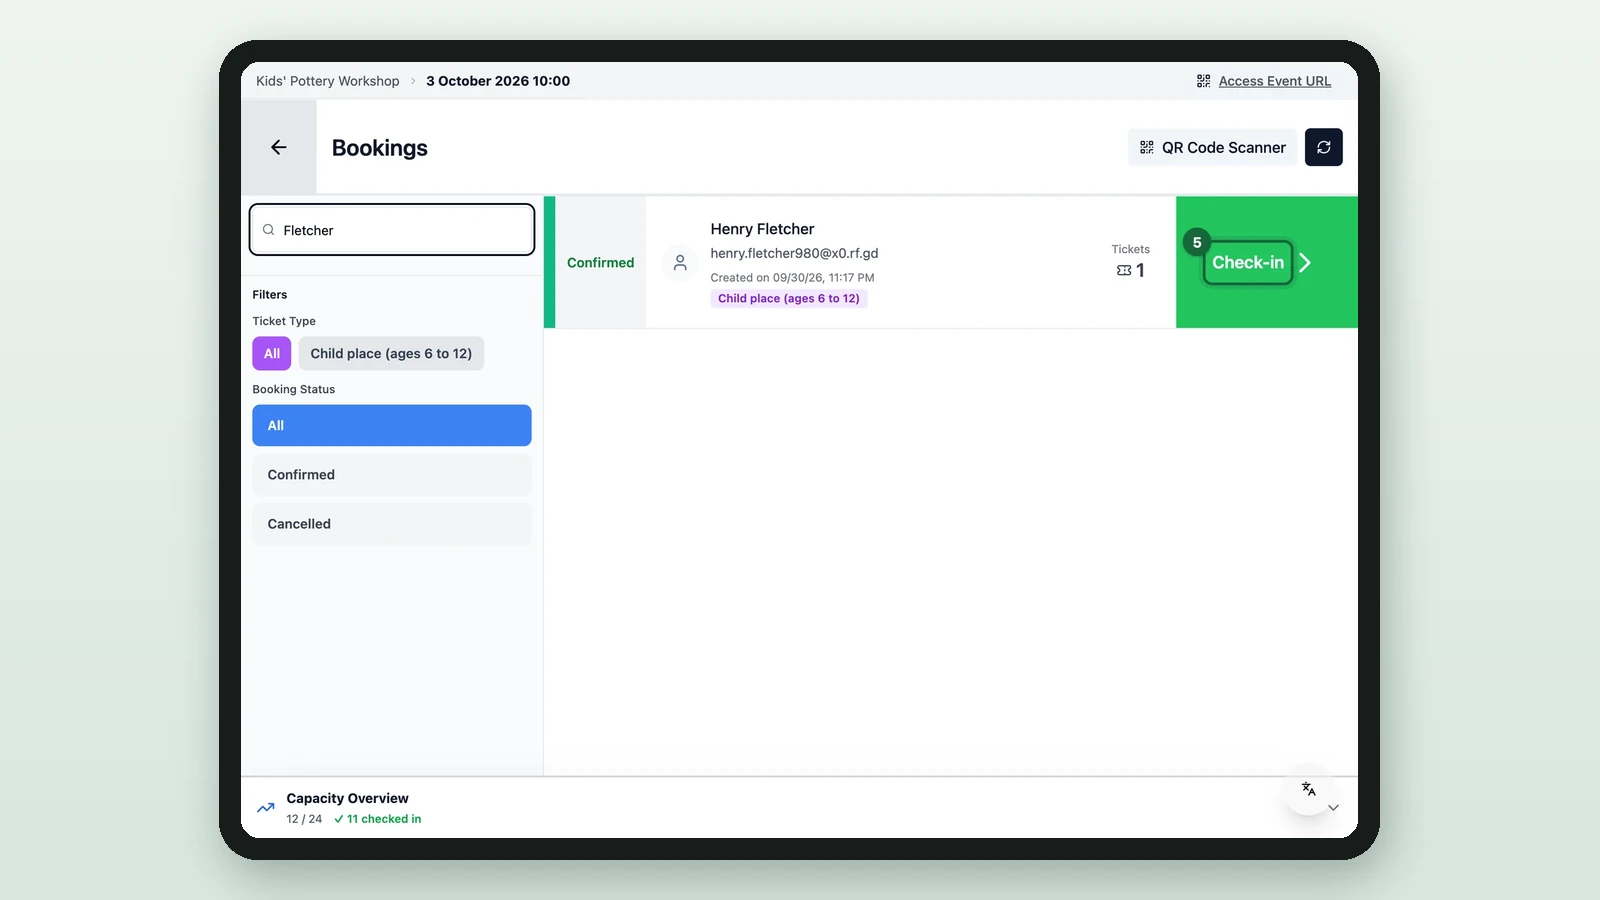
Task: Expand Capacity Overview with the chevron
Action: click(x=1333, y=807)
